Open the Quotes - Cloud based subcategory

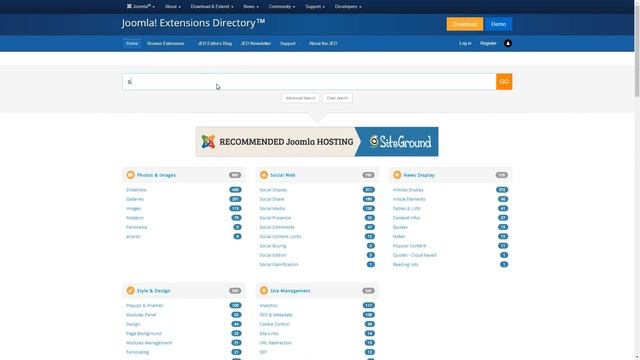coord(414,255)
